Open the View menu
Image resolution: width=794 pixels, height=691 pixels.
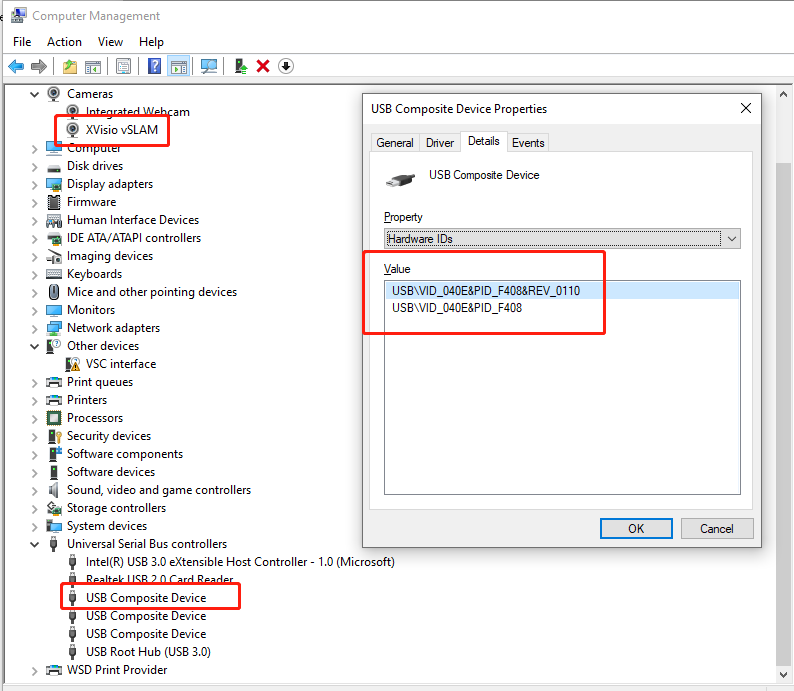click(x=110, y=42)
